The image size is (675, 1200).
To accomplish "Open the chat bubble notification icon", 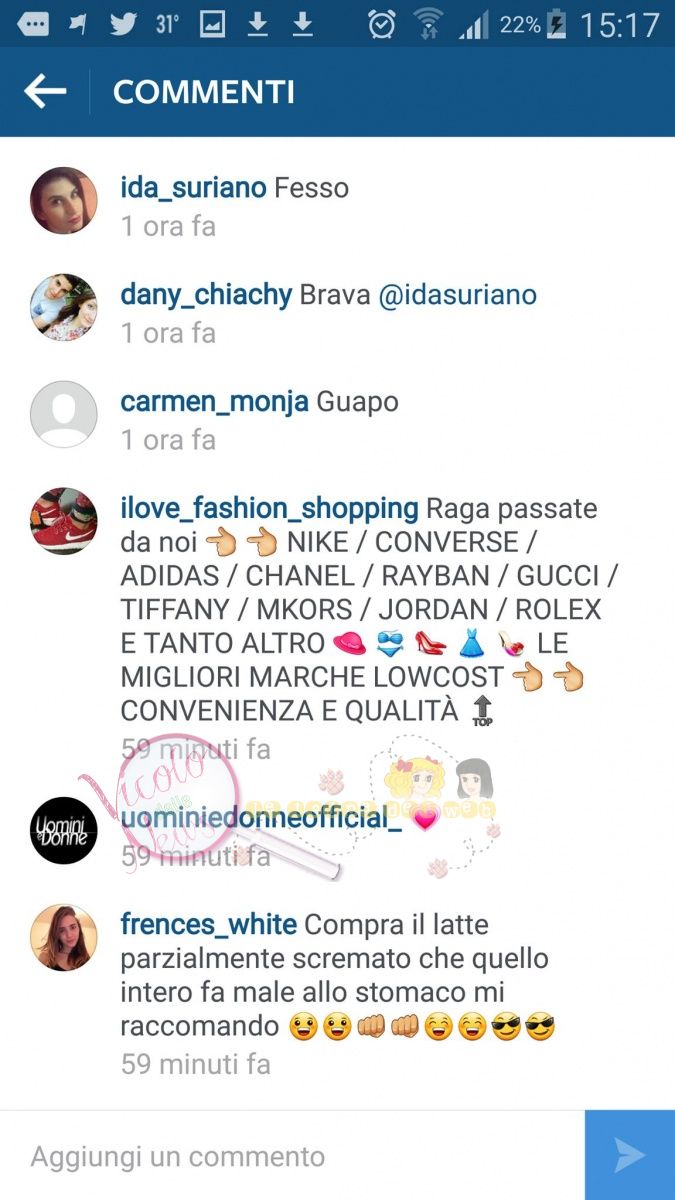I will click(x=34, y=25).
